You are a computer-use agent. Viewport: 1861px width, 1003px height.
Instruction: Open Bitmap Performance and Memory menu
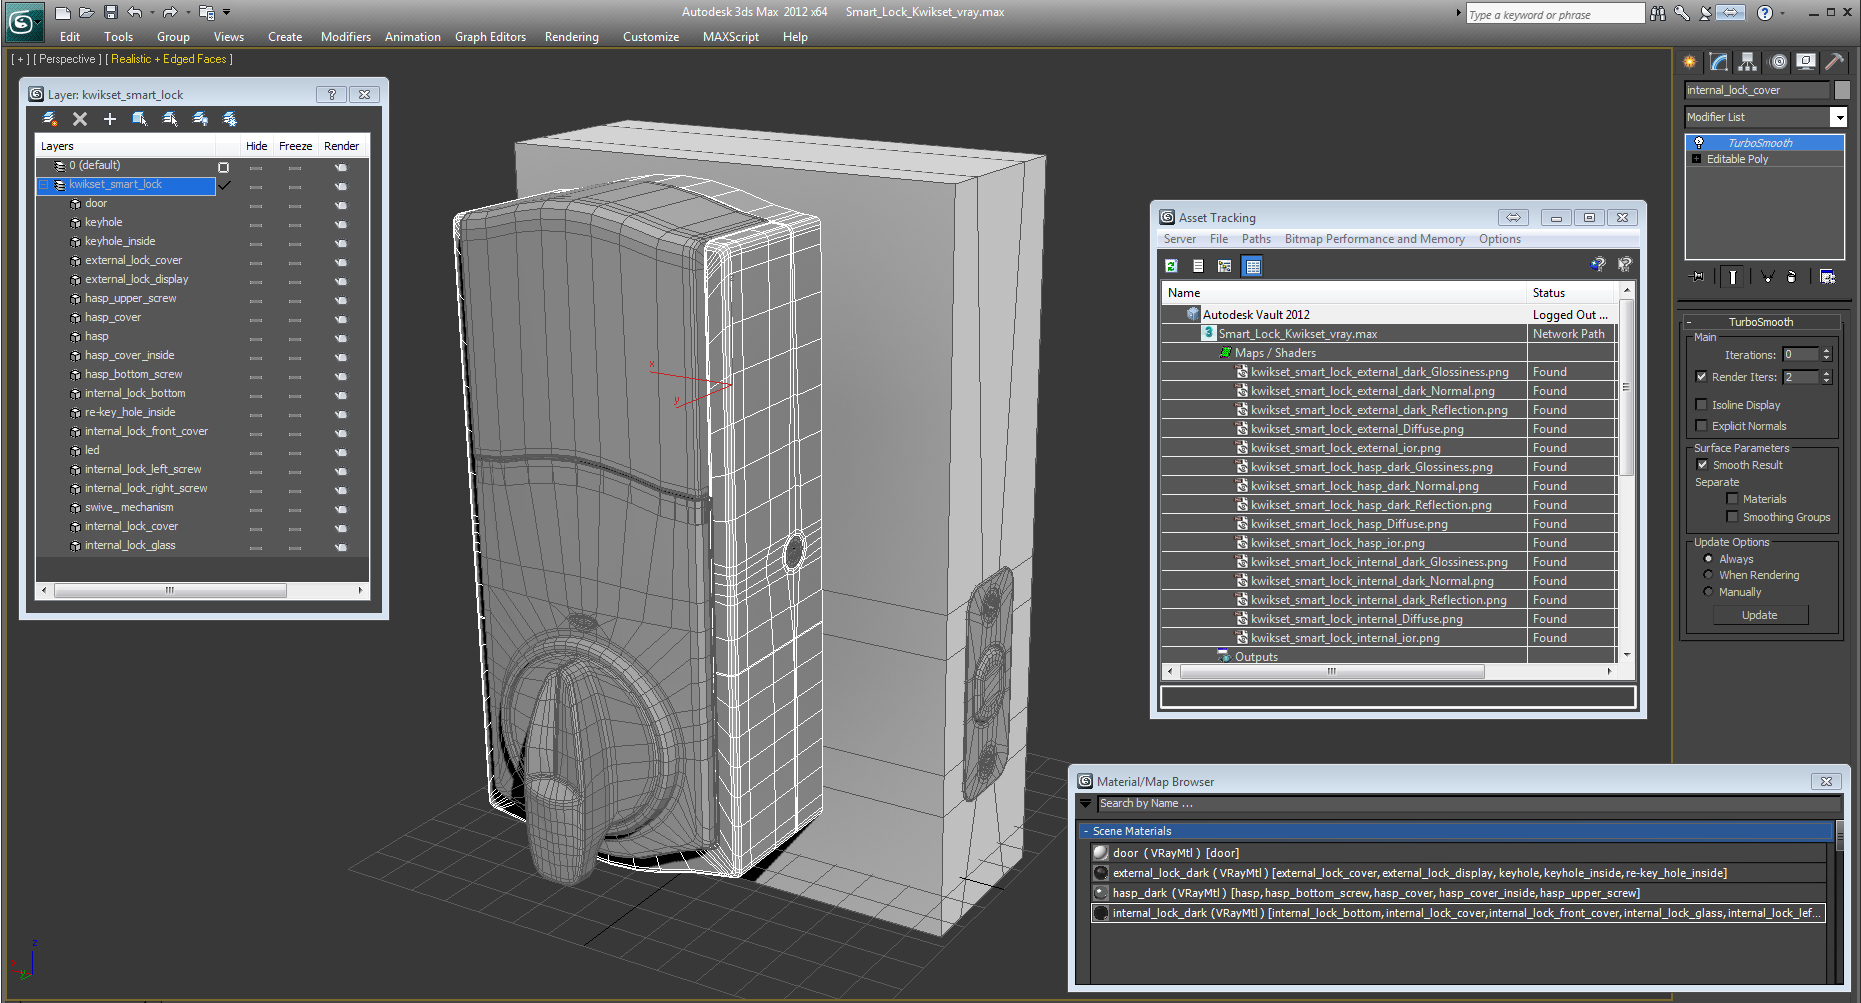point(1375,239)
